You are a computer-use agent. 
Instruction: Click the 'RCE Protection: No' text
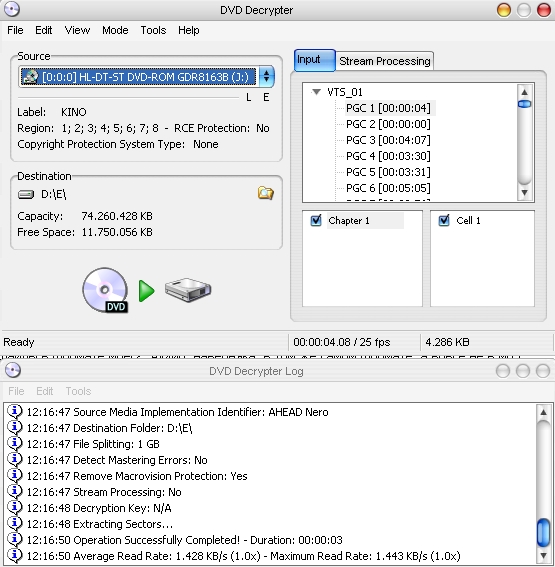[222, 128]
